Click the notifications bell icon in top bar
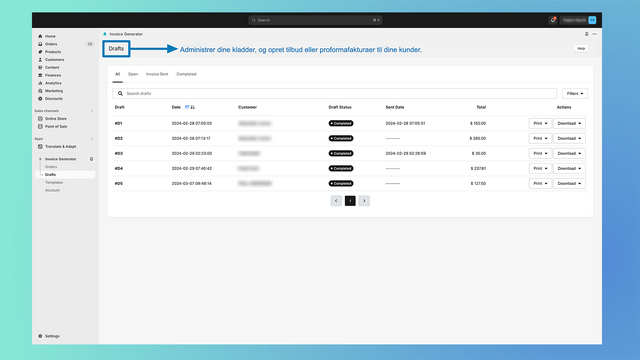This screenshot has width=640, height=360. [x=553, y=20]
